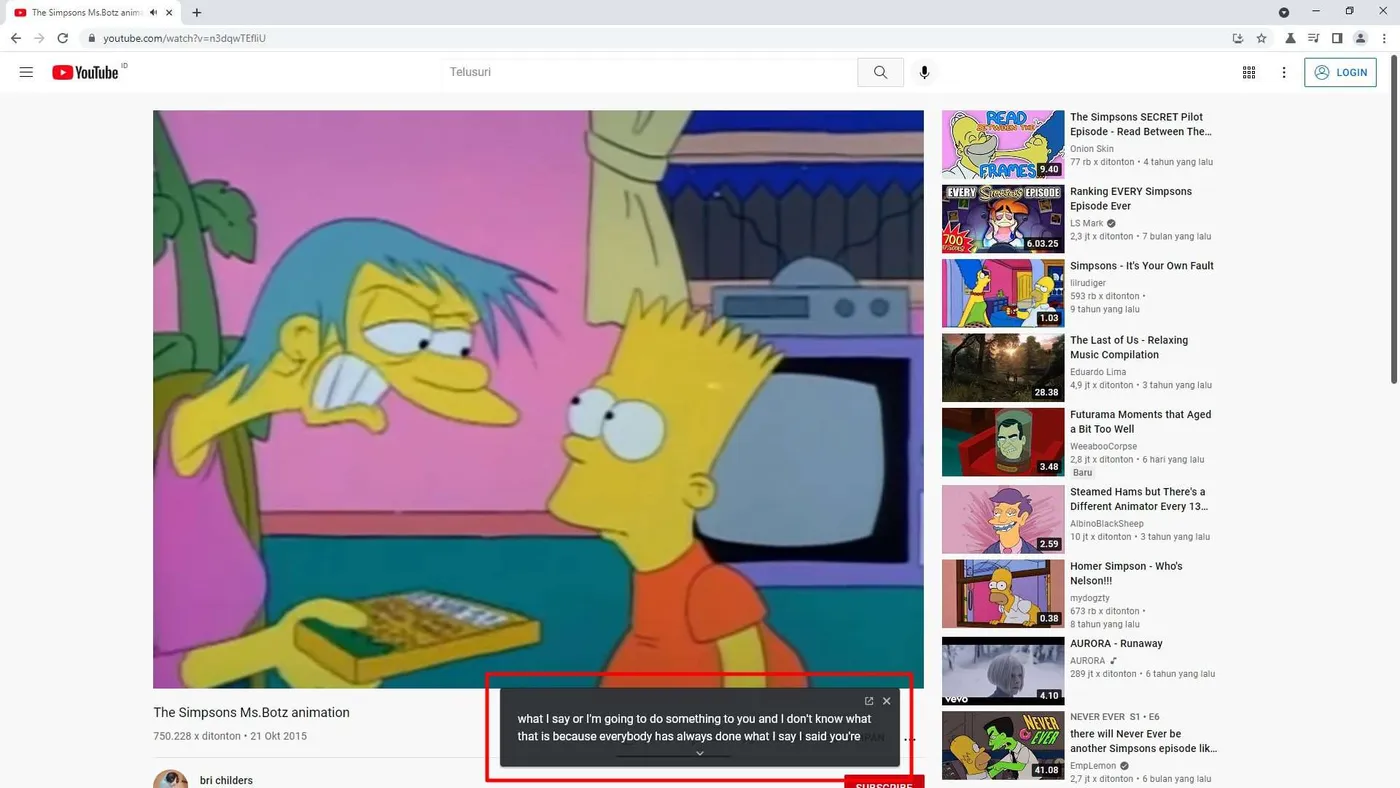1400x788 pixels.
Task: Open 'The Simpsons SECRET Pilot Episode' title
Action: pyautogui.click(x=1141, y=124)
